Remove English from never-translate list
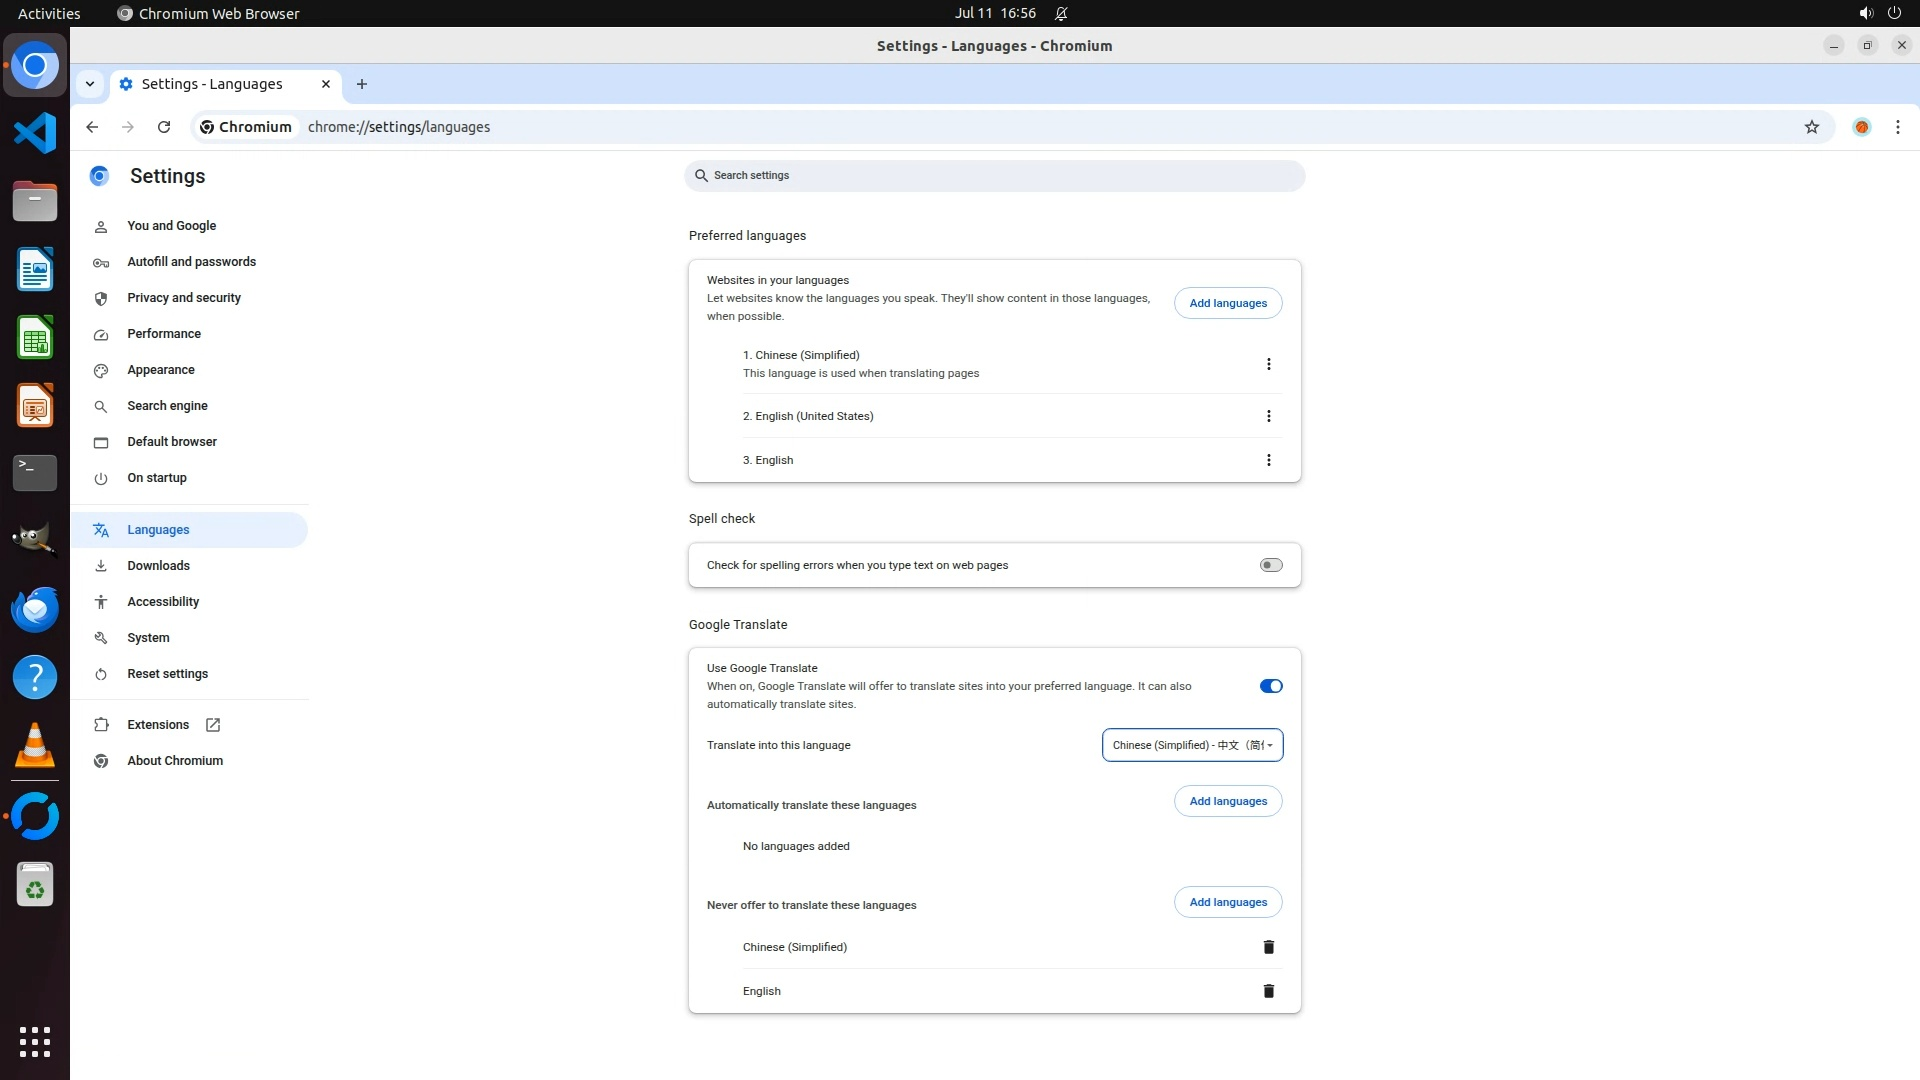This screenshot has height=1080, width=1920. 1268,991
